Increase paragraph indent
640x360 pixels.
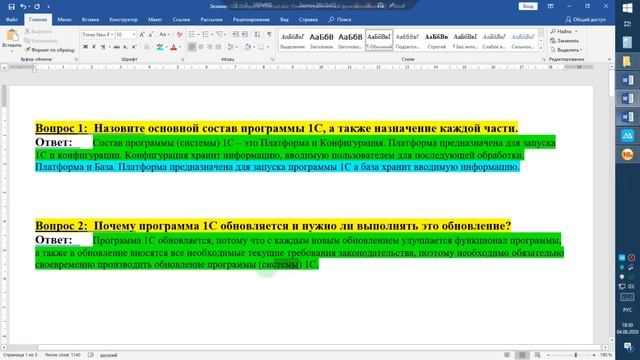pos(244,35)
